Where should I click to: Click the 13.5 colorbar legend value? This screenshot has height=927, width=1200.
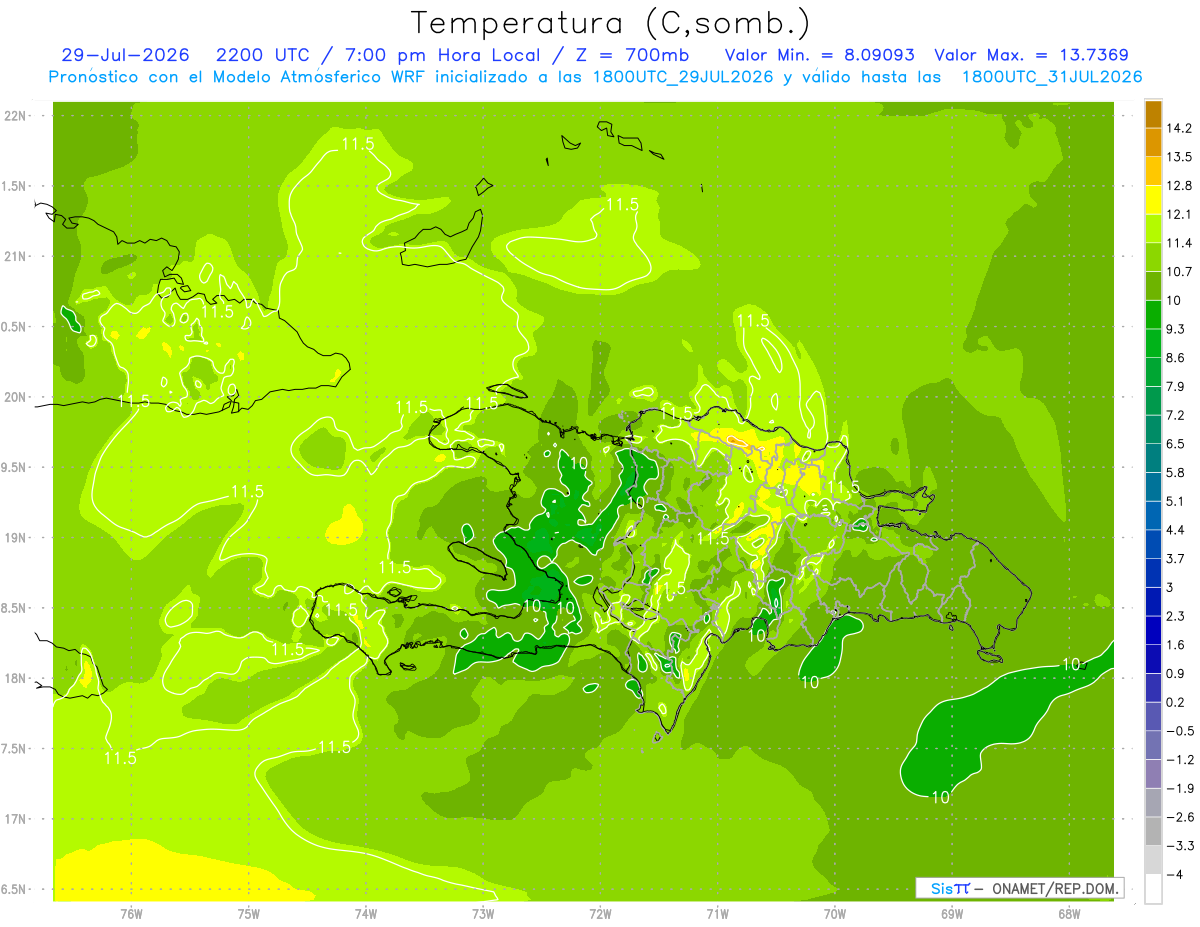(x=1179, y=157)
